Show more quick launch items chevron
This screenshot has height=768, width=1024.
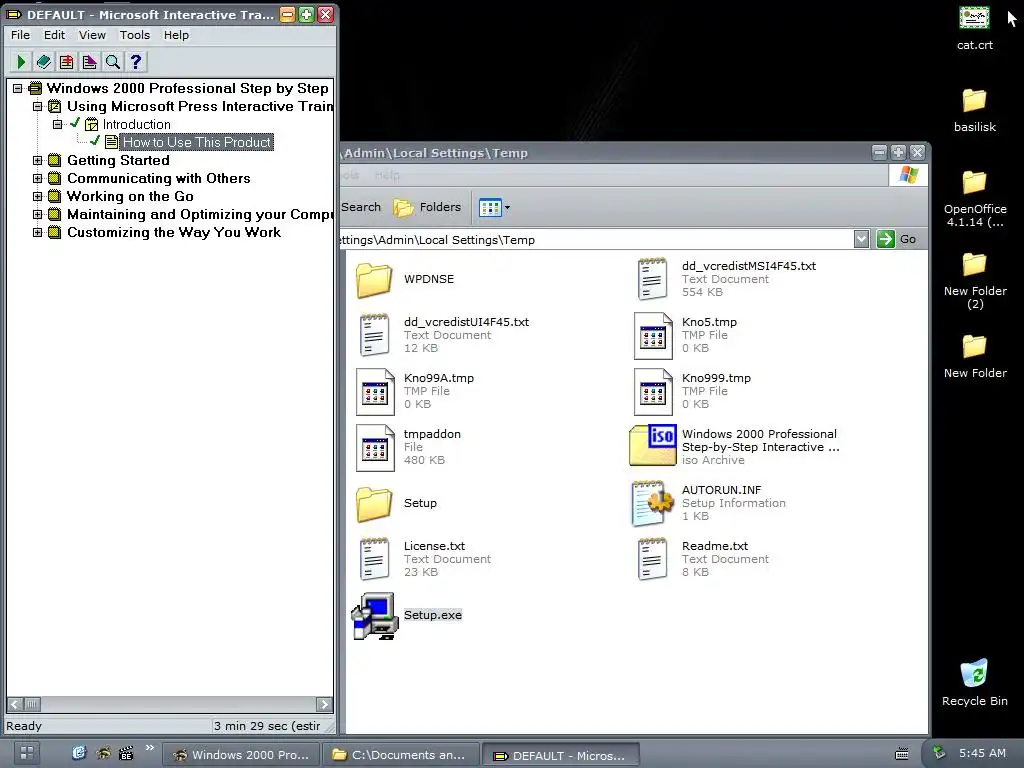click(x=150, y=748)
